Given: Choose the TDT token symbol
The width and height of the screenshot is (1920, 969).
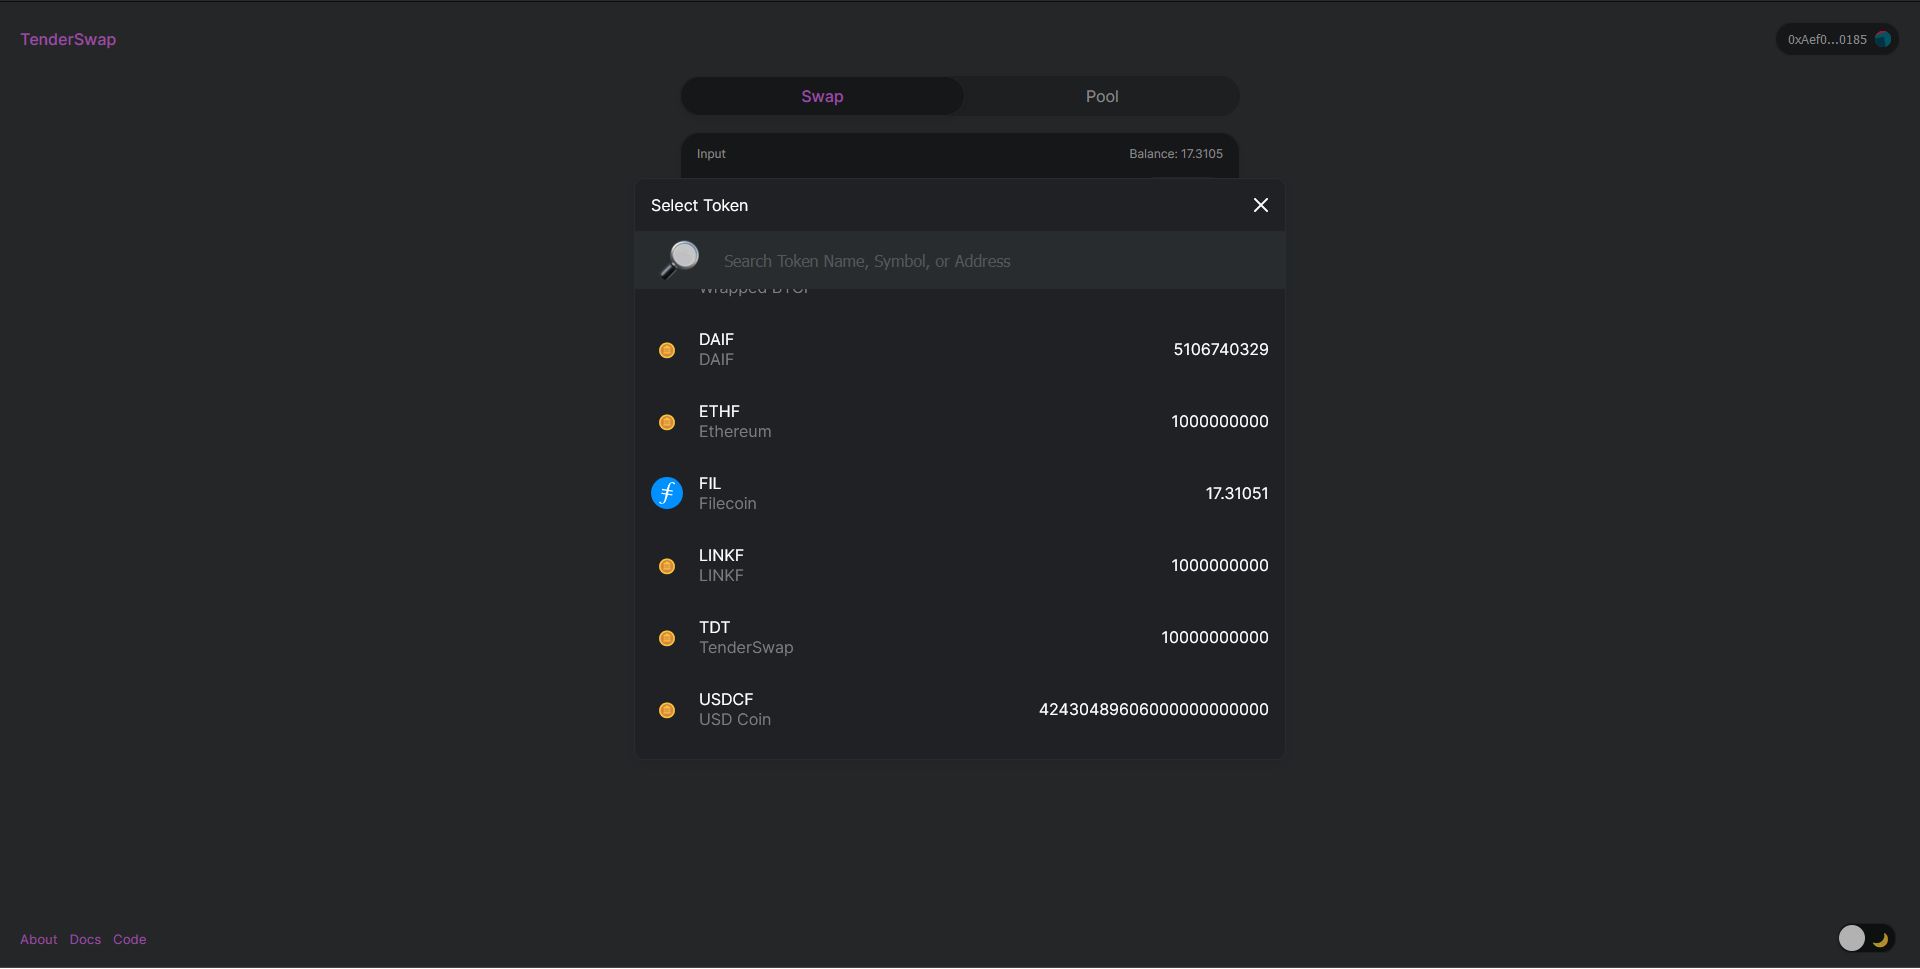Looking at the screenshot, I should coord(714,628).
